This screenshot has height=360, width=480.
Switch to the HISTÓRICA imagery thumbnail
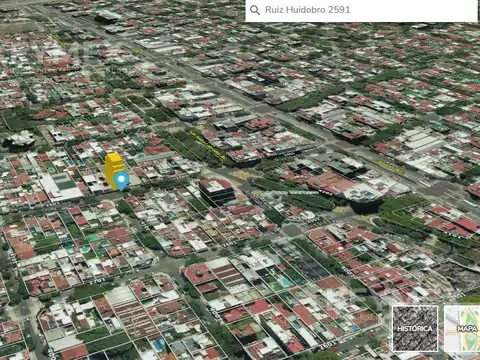pyautogui.click(x=415, y=329)
